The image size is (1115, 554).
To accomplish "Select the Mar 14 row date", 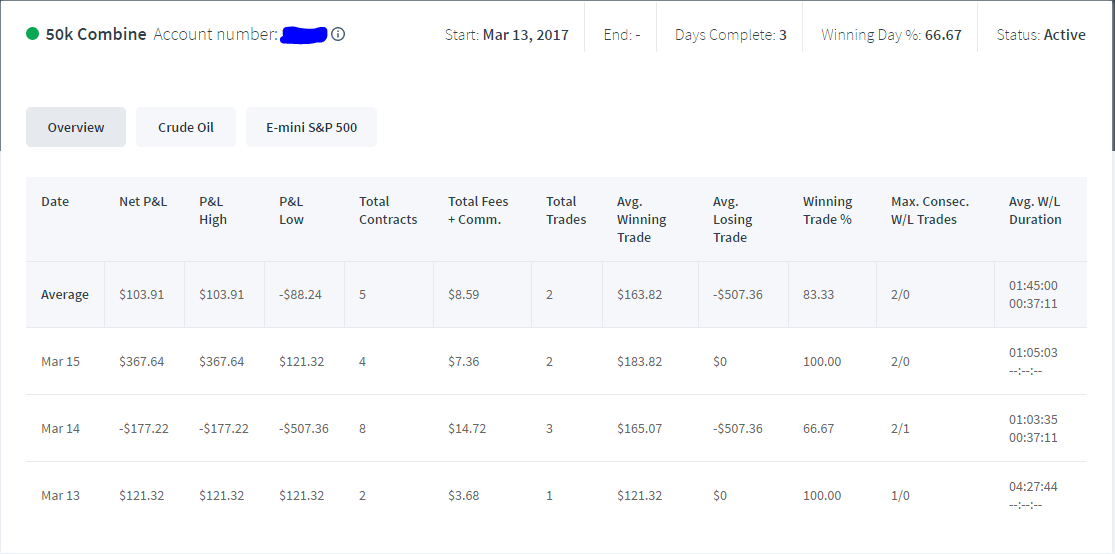I will 60,428.
